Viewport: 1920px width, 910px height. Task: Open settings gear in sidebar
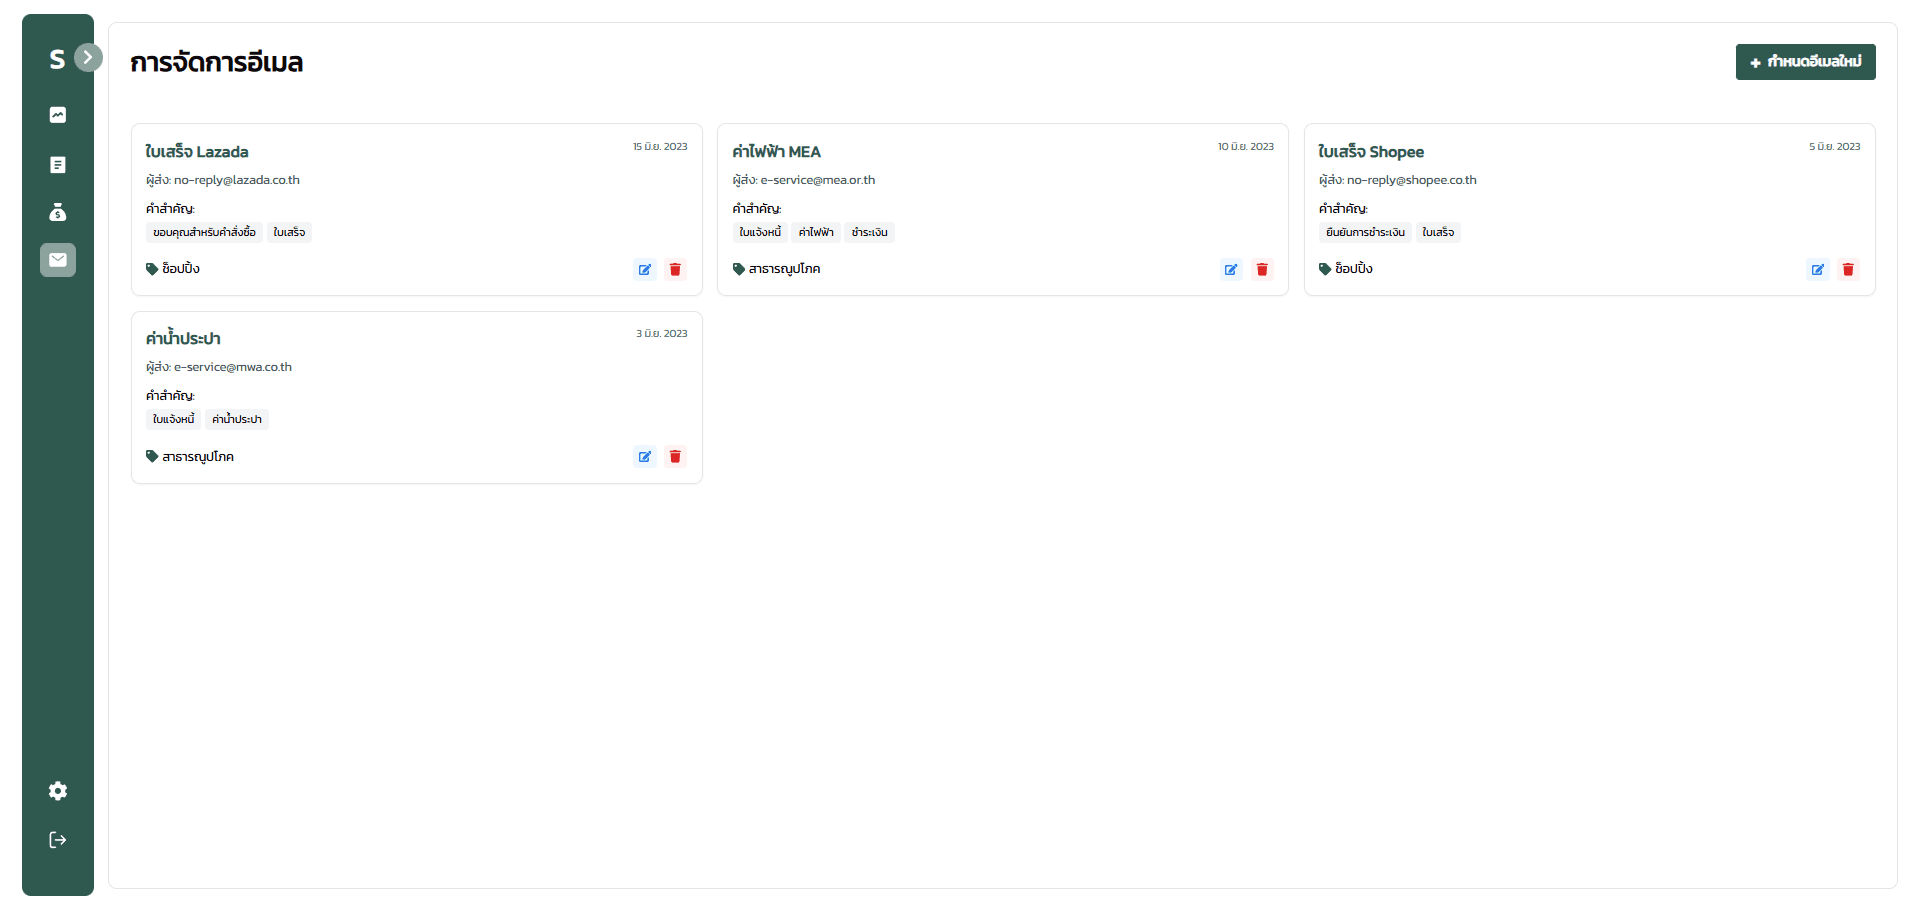click(x=58, y=791)
